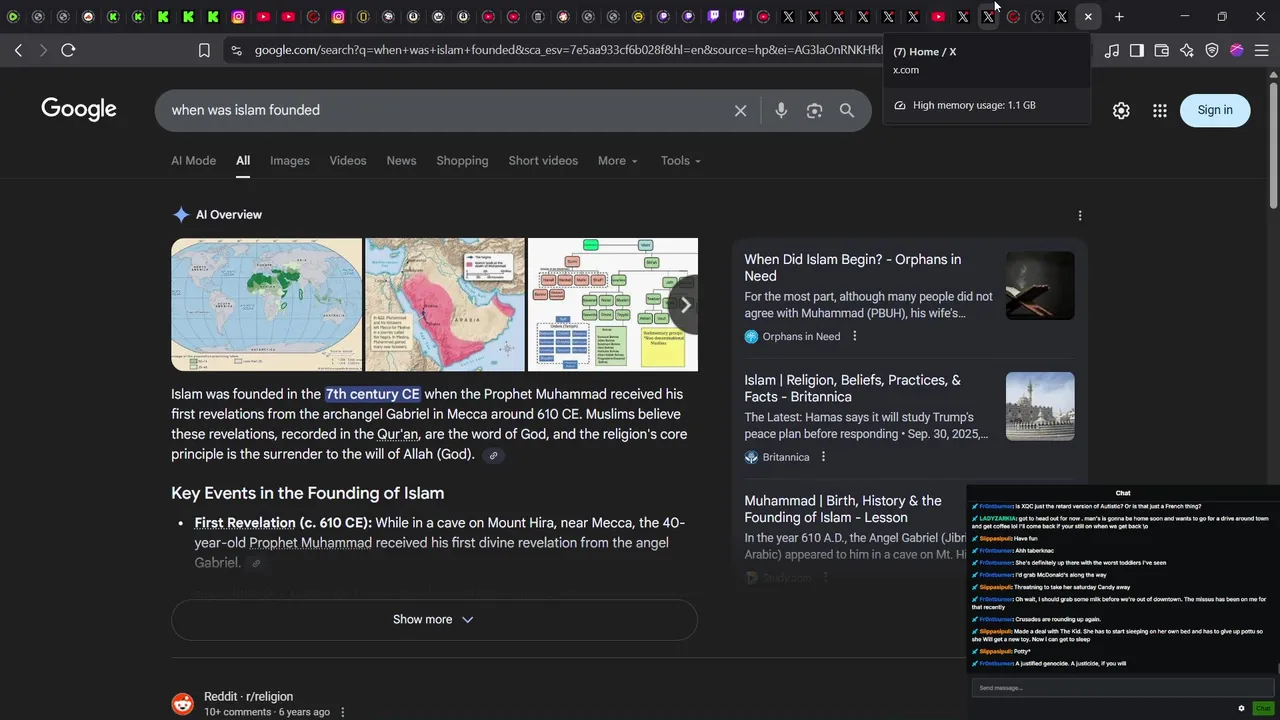Open the Reddit r/religion result

(248, 697)
